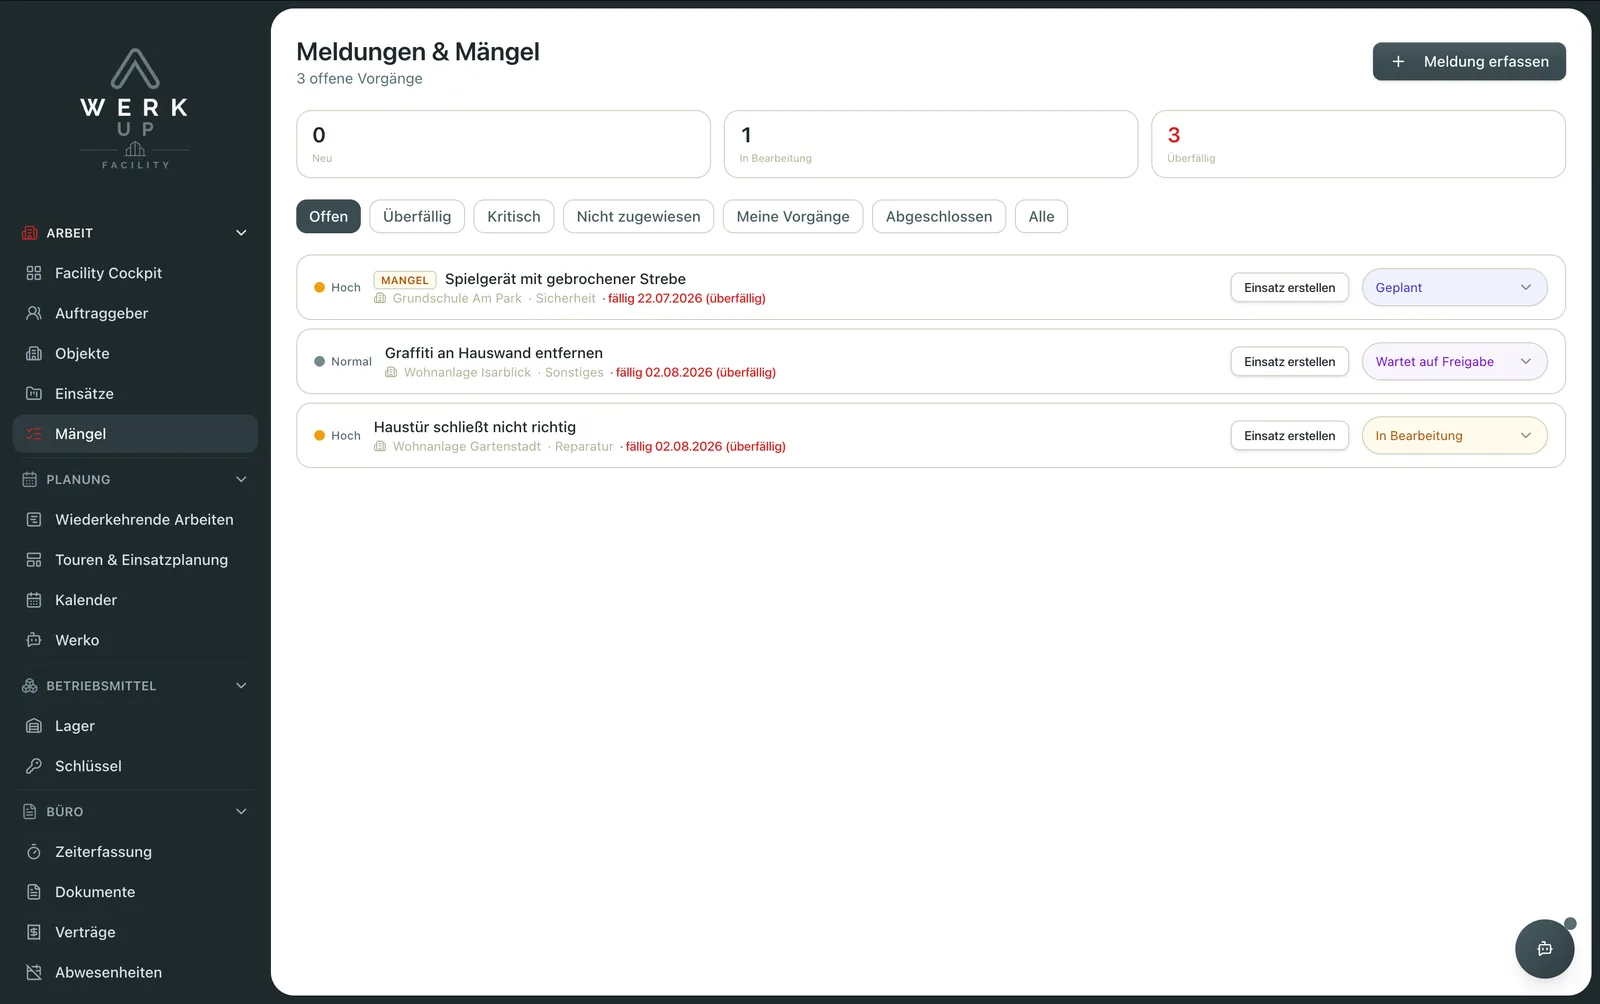This screenshot has width=1600, height=1004.
Task: Create Einsatz for Haustür schließt nicht richtig
Action: [1289, 436]
